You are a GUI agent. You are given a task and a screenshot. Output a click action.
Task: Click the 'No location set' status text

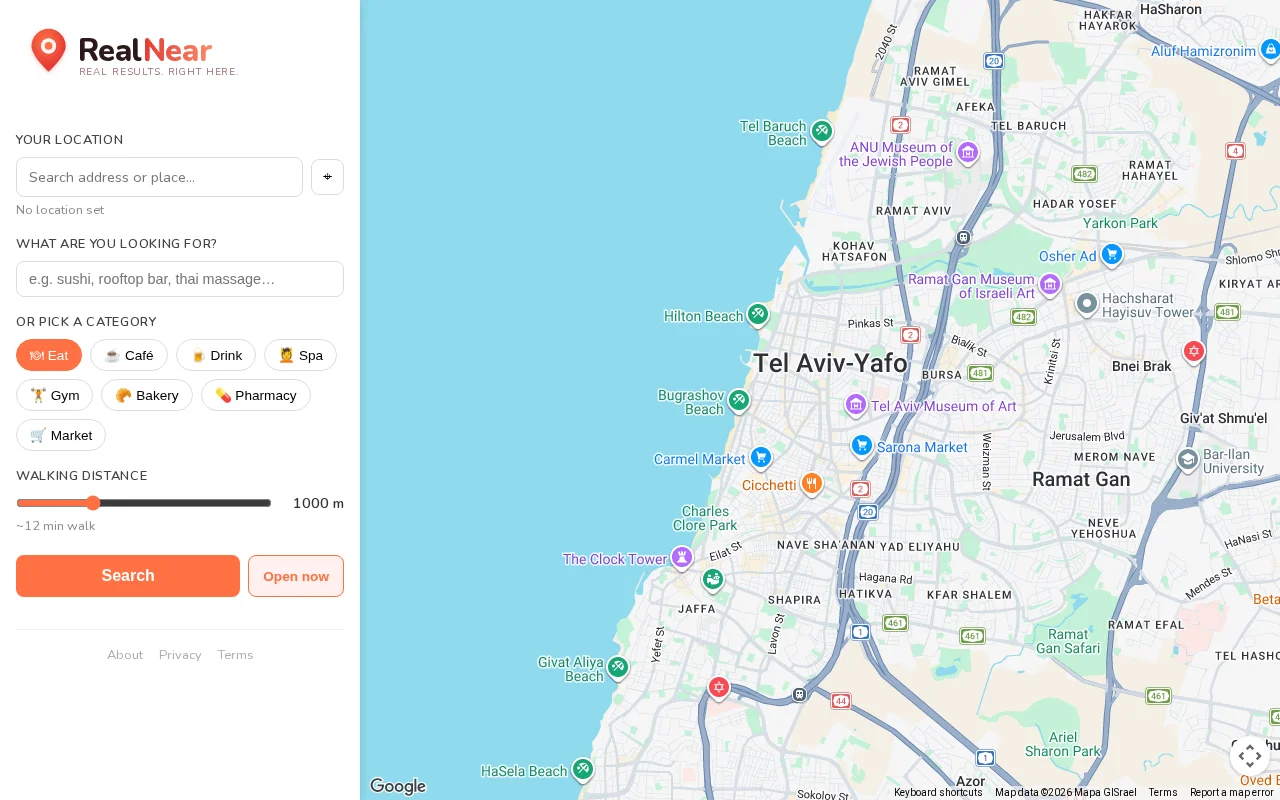click(60, 210)
